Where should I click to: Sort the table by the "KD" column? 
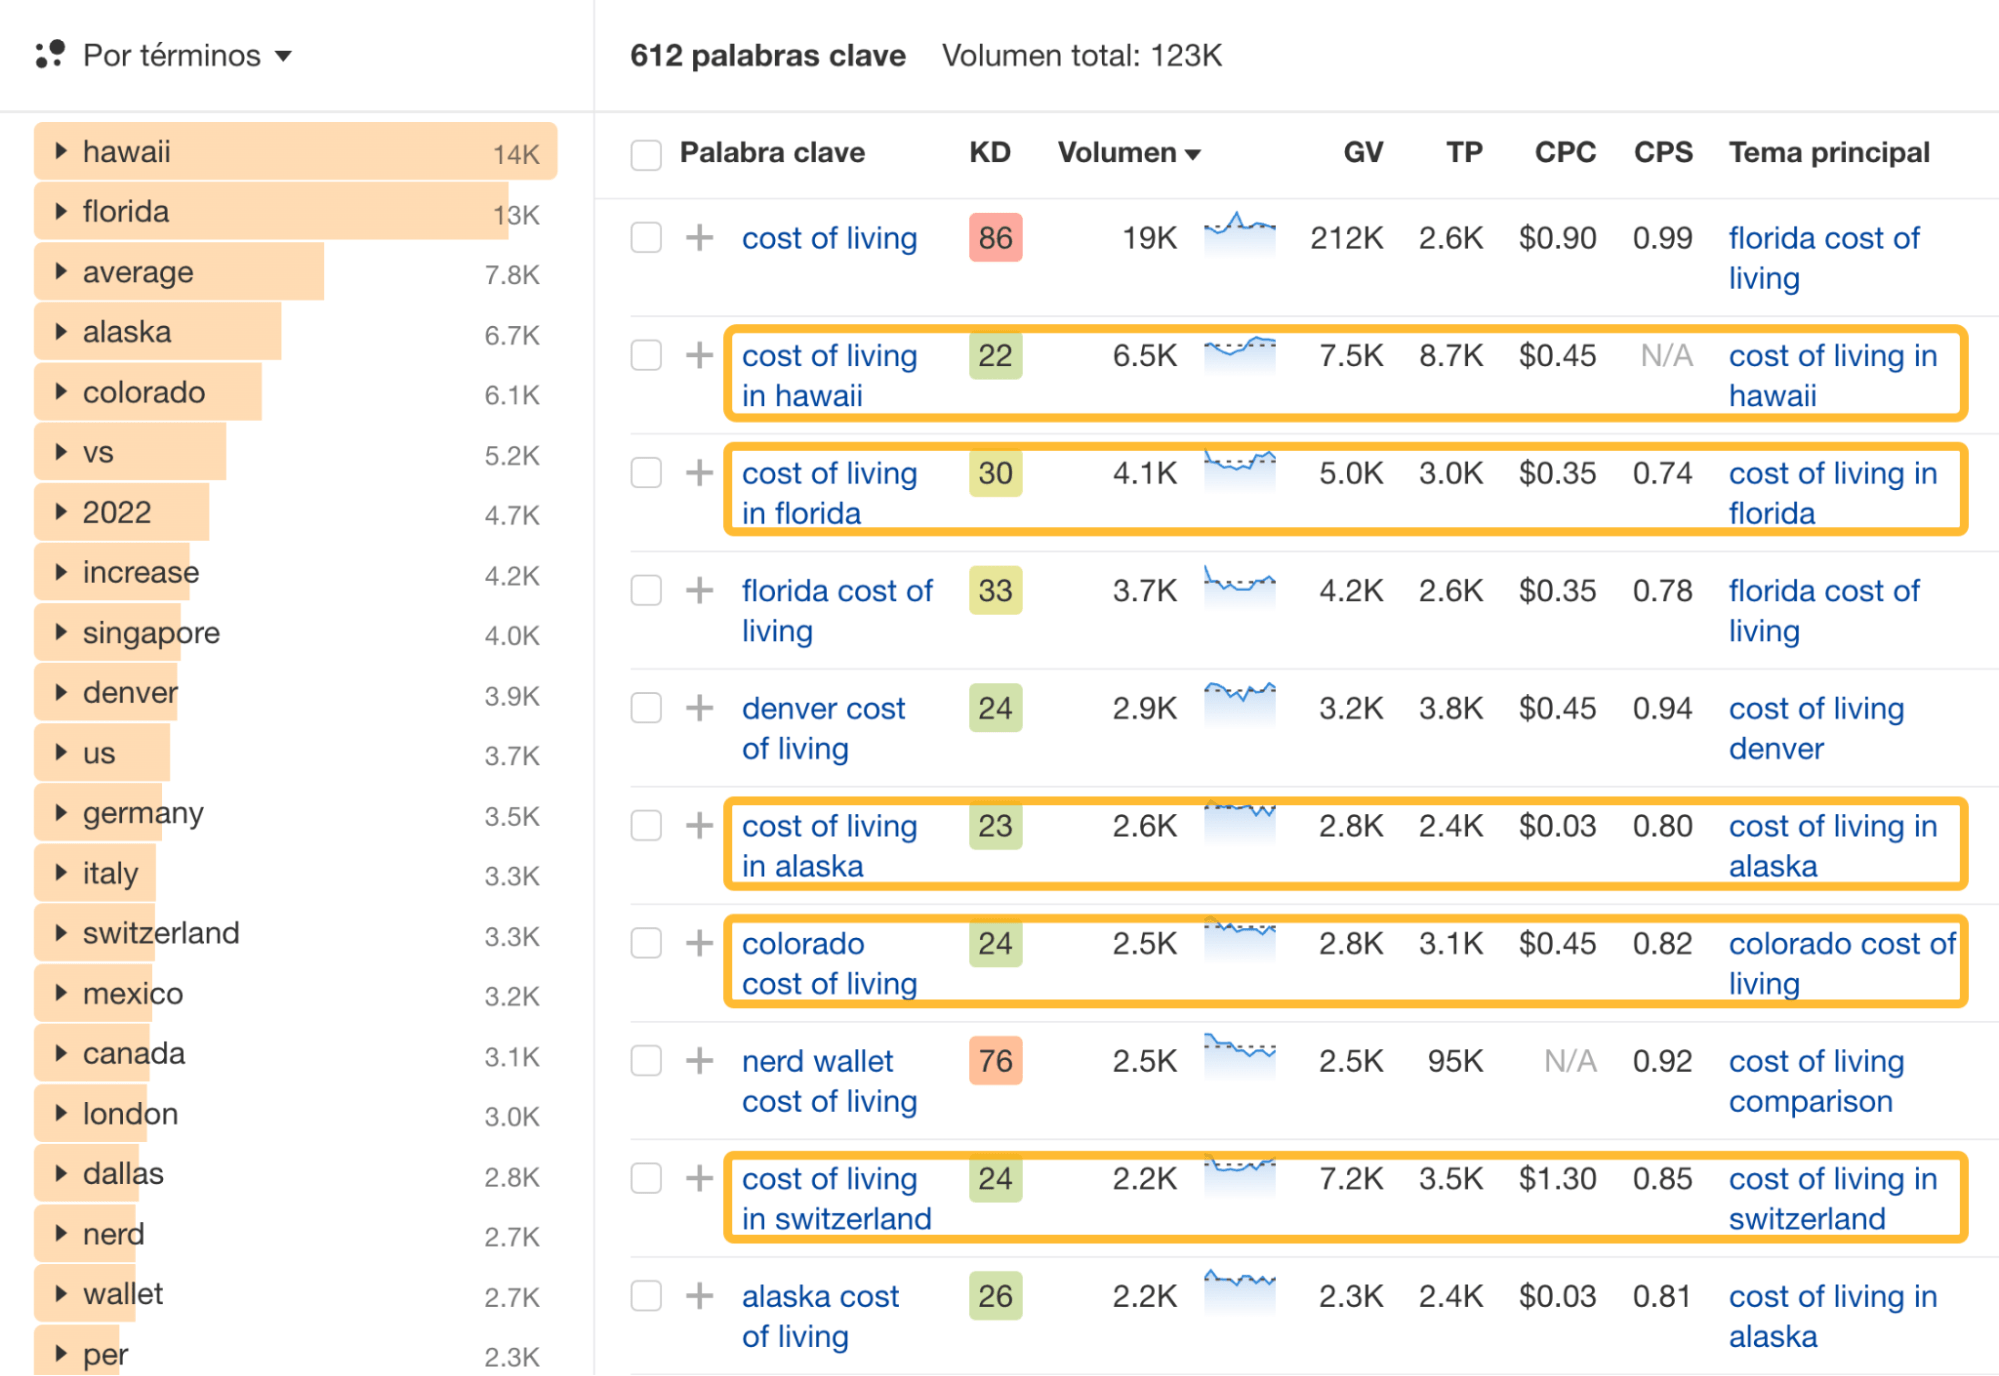point(989,152)
